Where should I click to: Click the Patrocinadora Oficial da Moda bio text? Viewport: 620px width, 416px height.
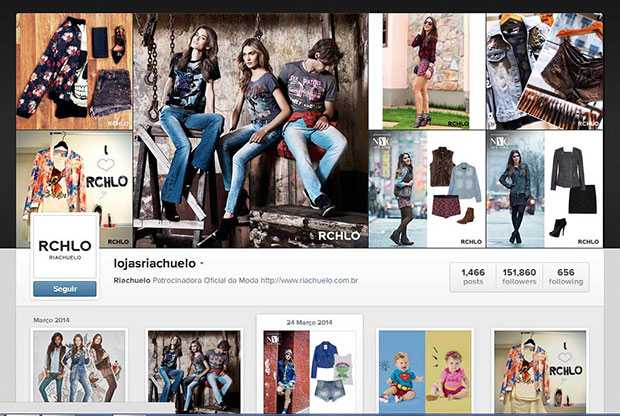(206, 280)
